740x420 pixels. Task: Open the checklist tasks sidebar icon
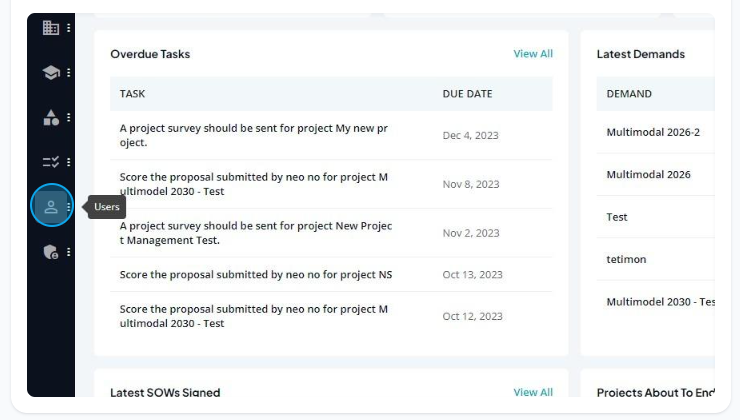click(50, 162)
